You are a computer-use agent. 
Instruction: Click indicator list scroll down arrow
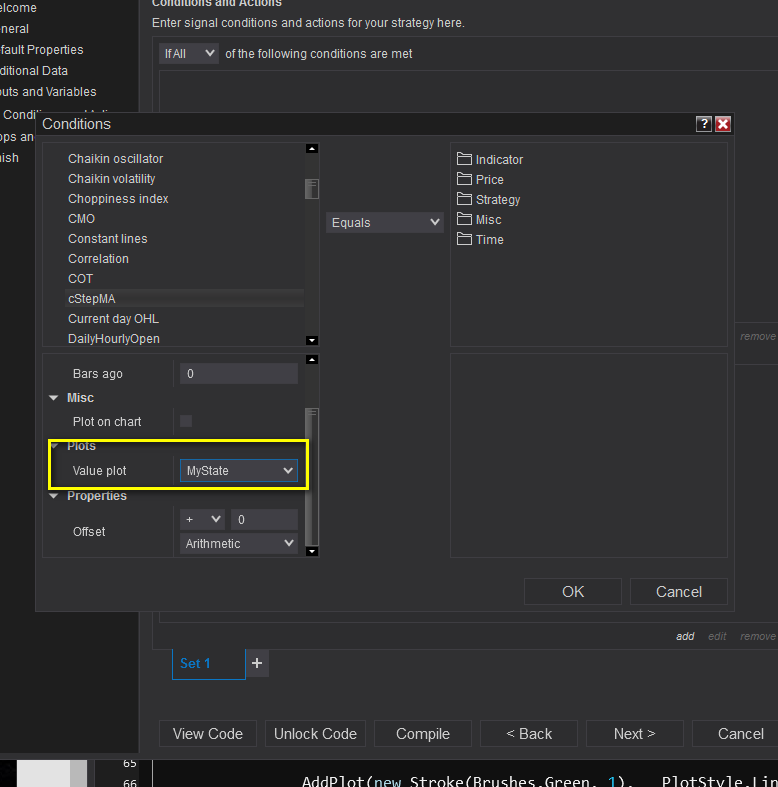click(x=312, y=340)
